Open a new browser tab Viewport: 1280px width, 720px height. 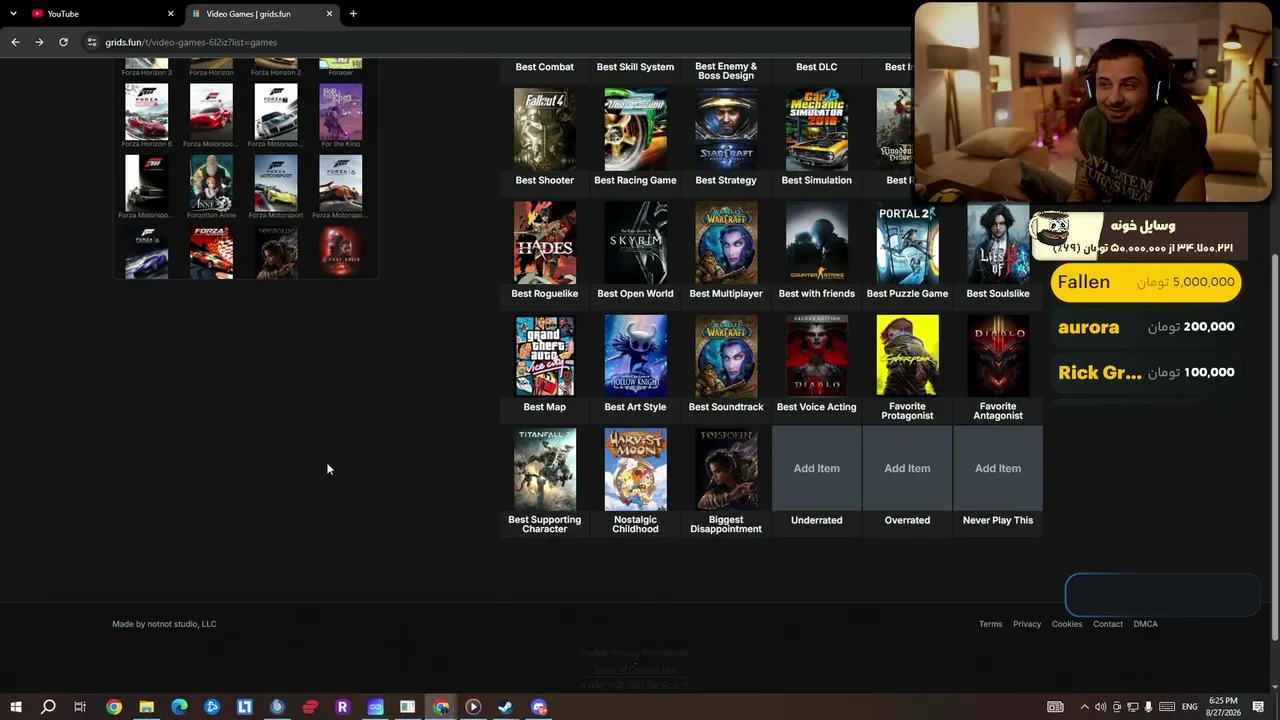(353, 14)
